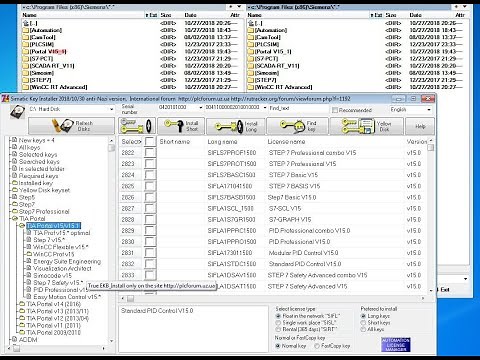Open [Automation] folder in right file panel

click(271, 30)
